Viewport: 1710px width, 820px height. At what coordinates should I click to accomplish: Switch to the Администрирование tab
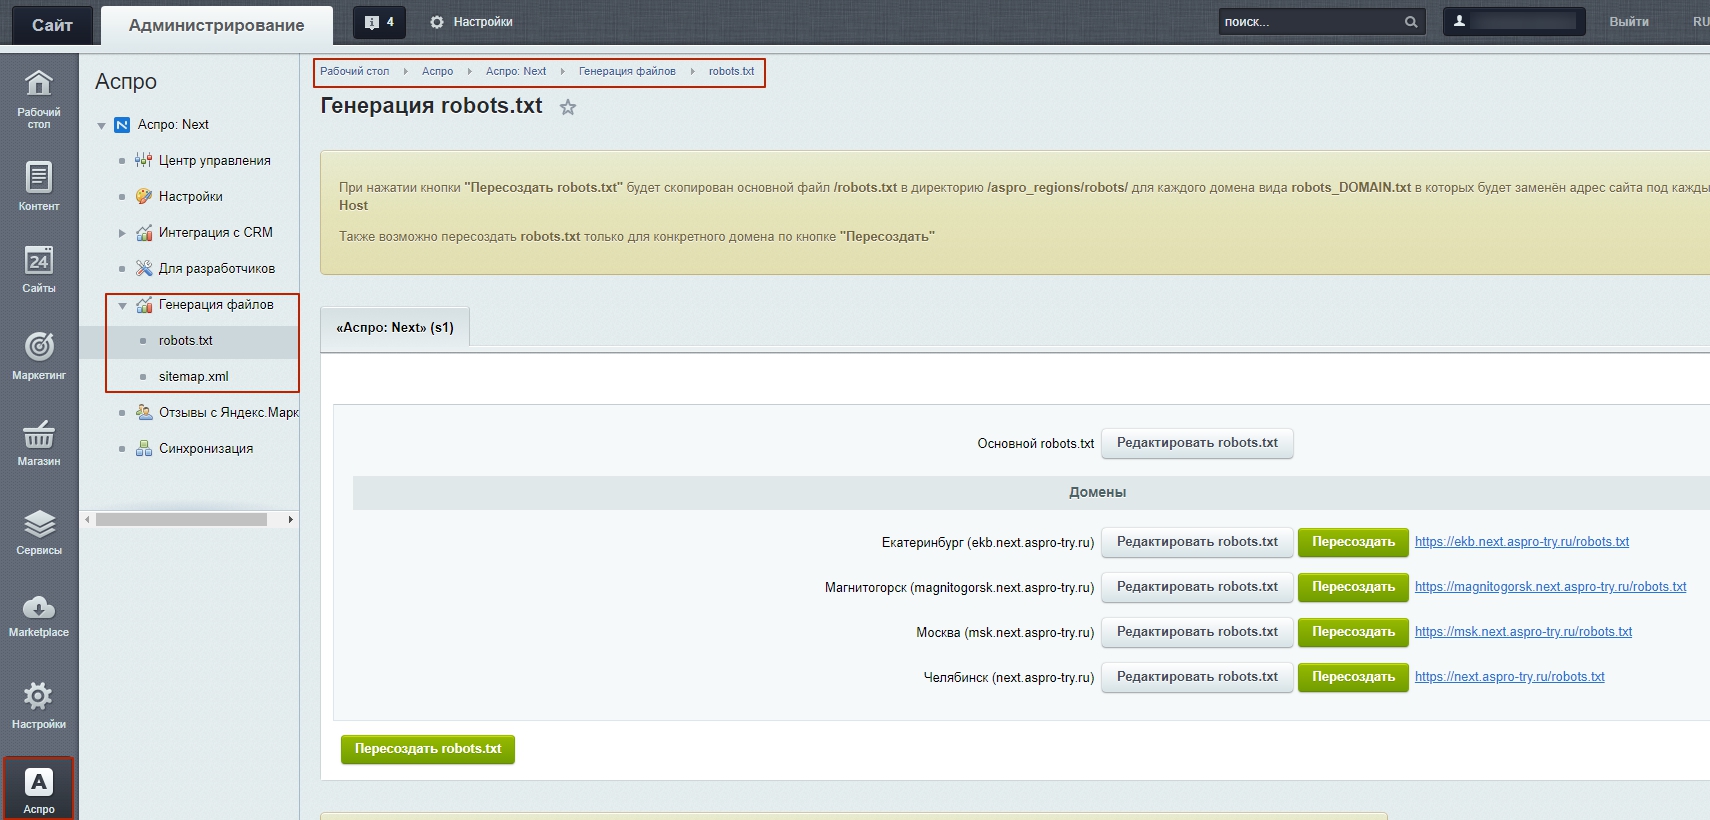[217, 25]
